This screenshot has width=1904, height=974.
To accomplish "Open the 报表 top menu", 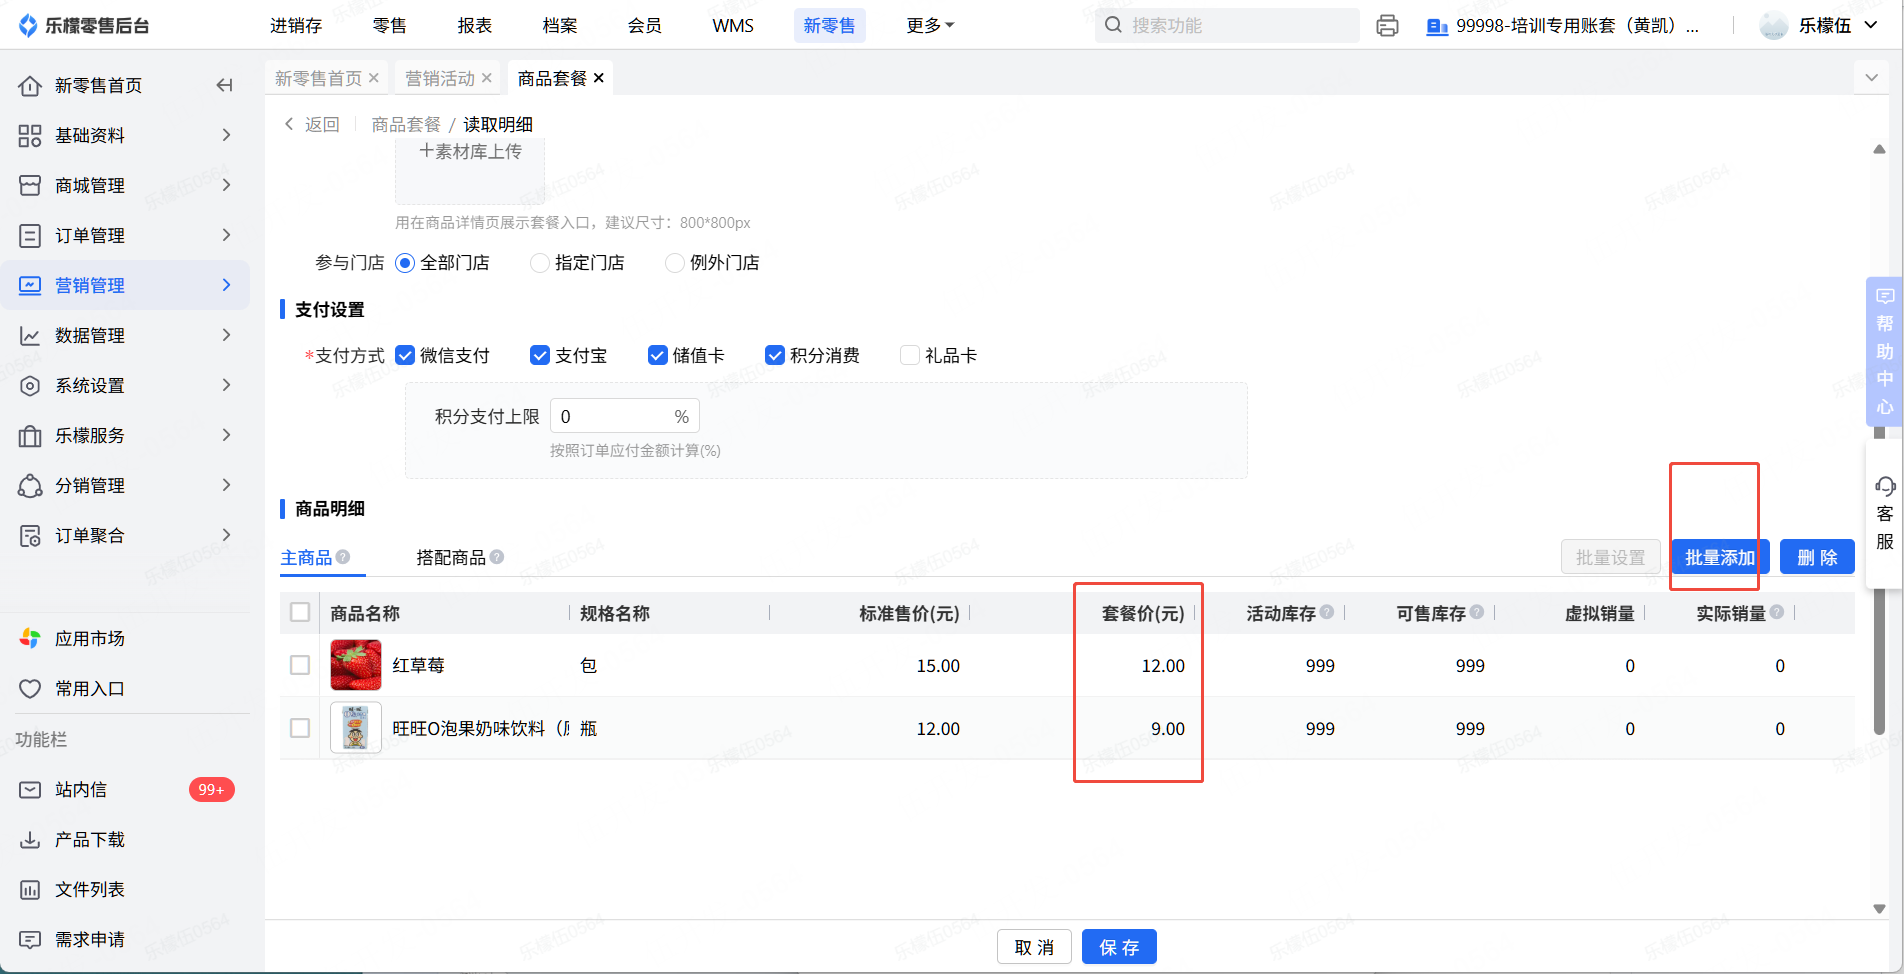I will 475,25.
